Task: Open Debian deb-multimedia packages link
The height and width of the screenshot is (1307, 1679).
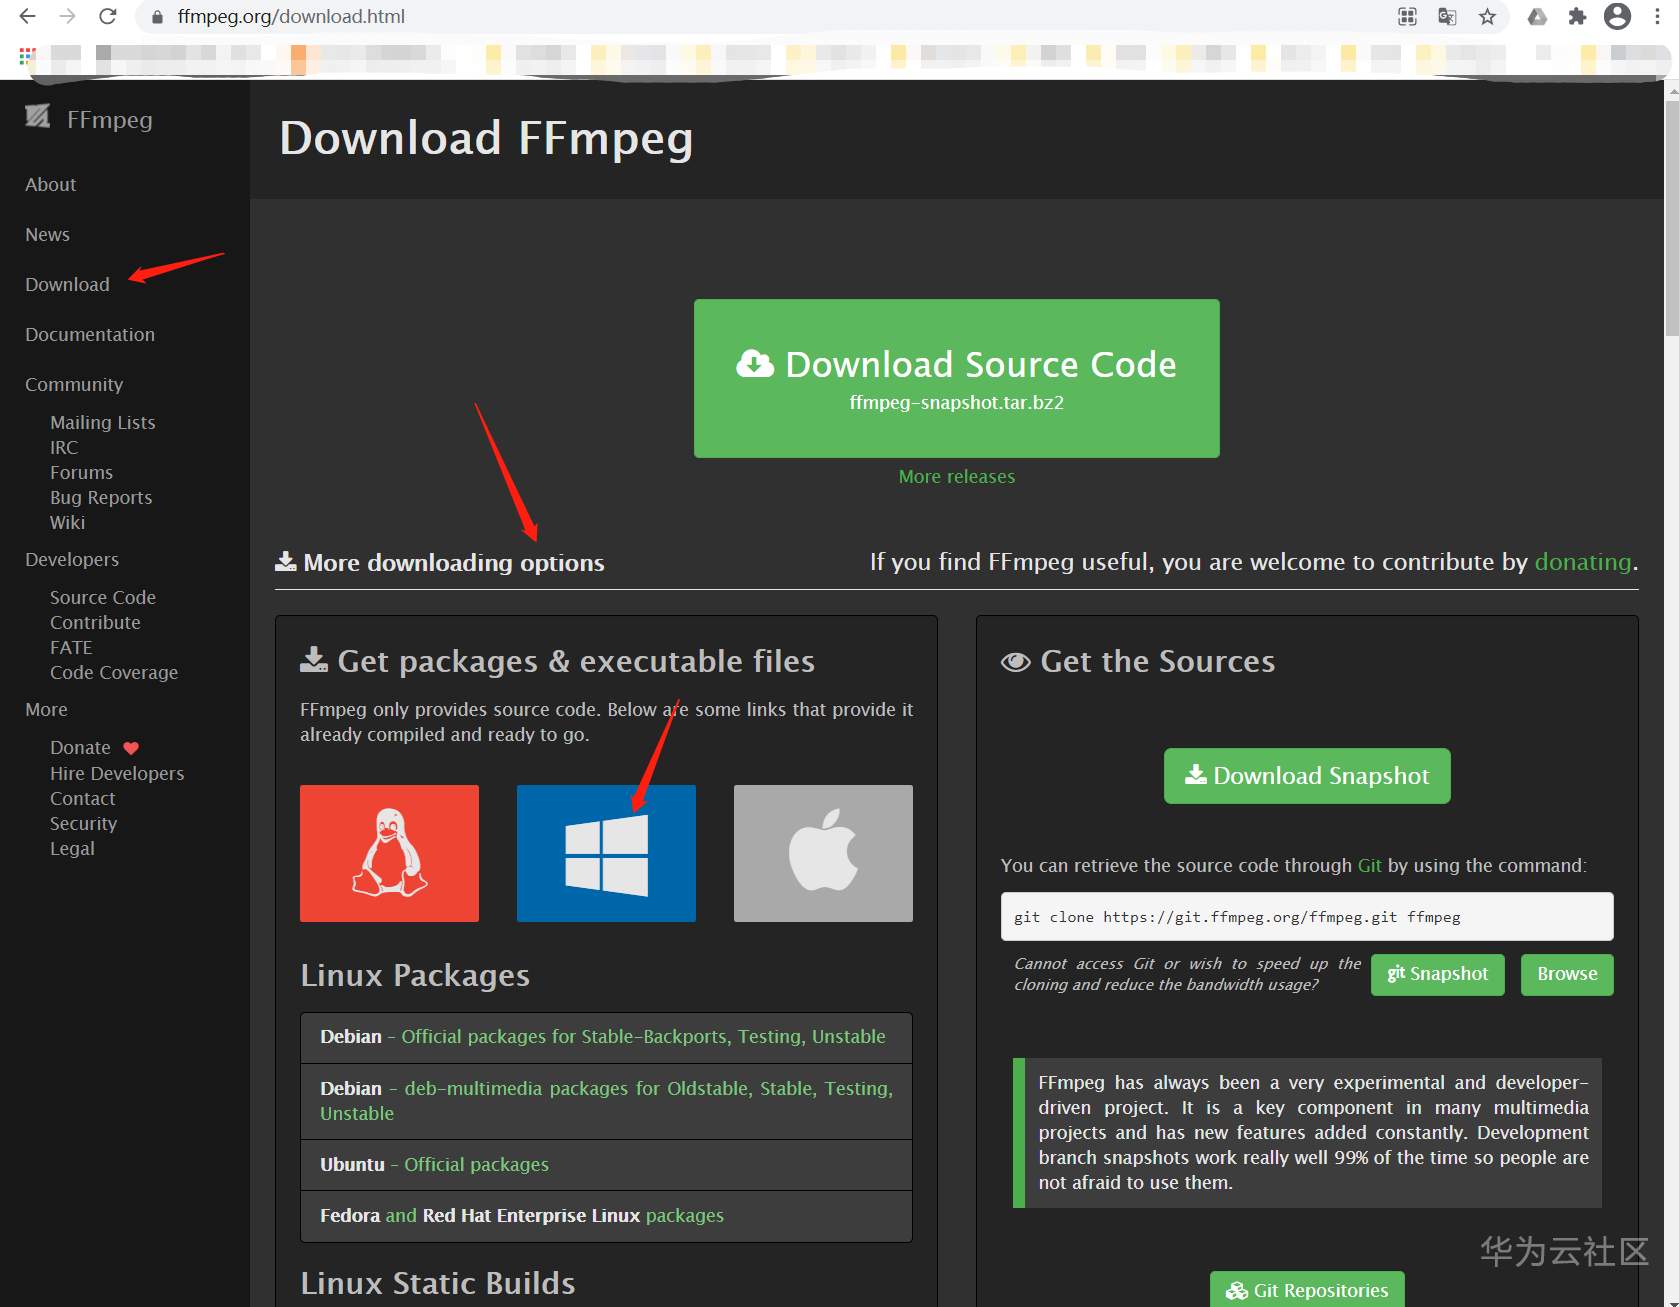Action: 606,1100
